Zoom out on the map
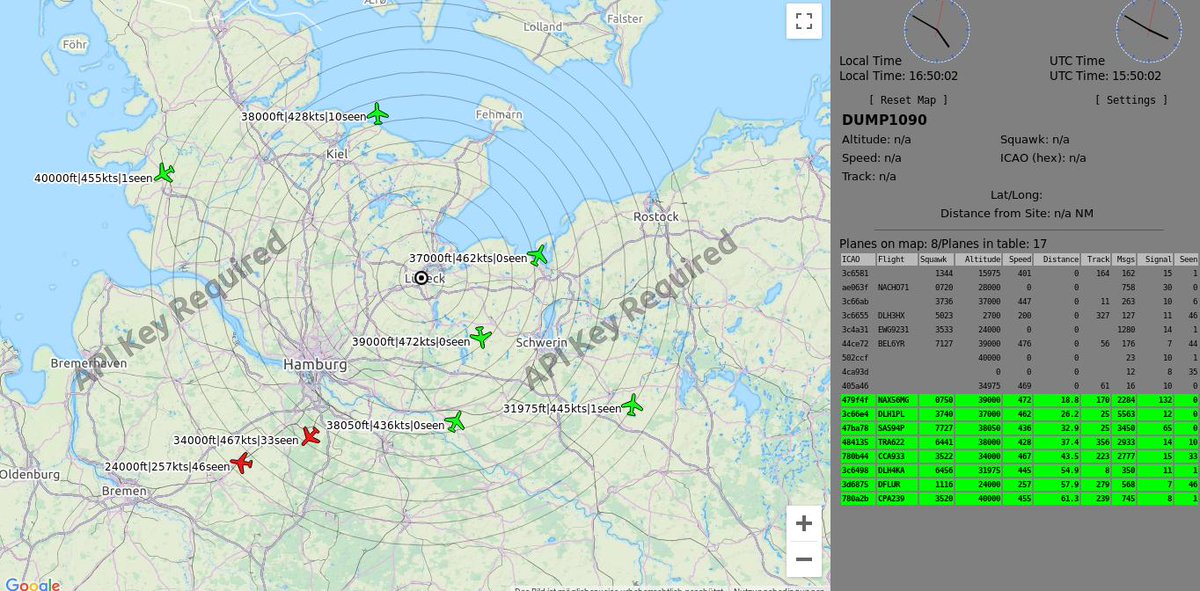This screenshot has width=1200, height=591. pos(803,559)
